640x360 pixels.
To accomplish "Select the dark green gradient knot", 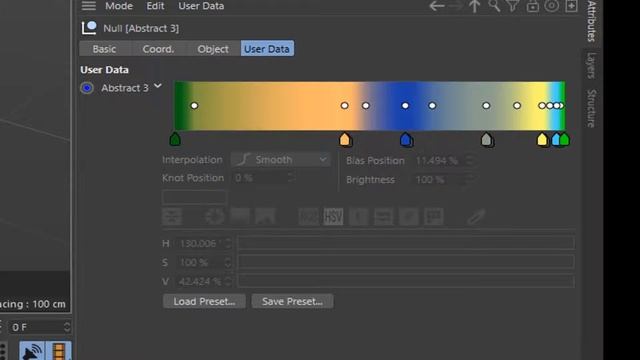I will (x=175, y=139).
